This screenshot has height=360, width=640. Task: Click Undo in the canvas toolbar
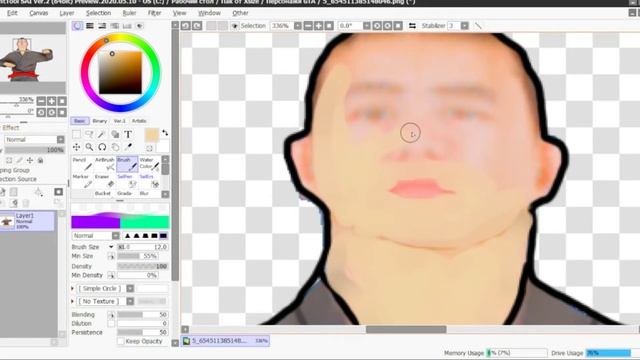coord(186,26)
